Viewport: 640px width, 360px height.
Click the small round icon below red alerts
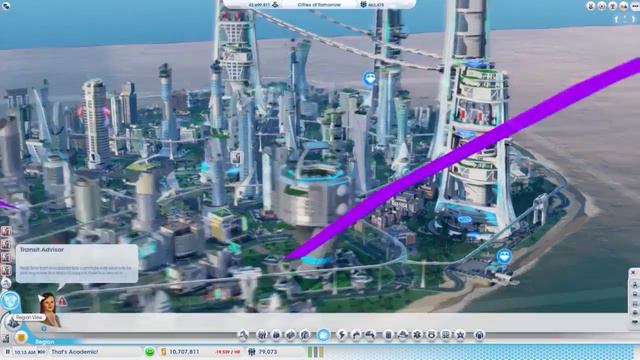[6, 282]
